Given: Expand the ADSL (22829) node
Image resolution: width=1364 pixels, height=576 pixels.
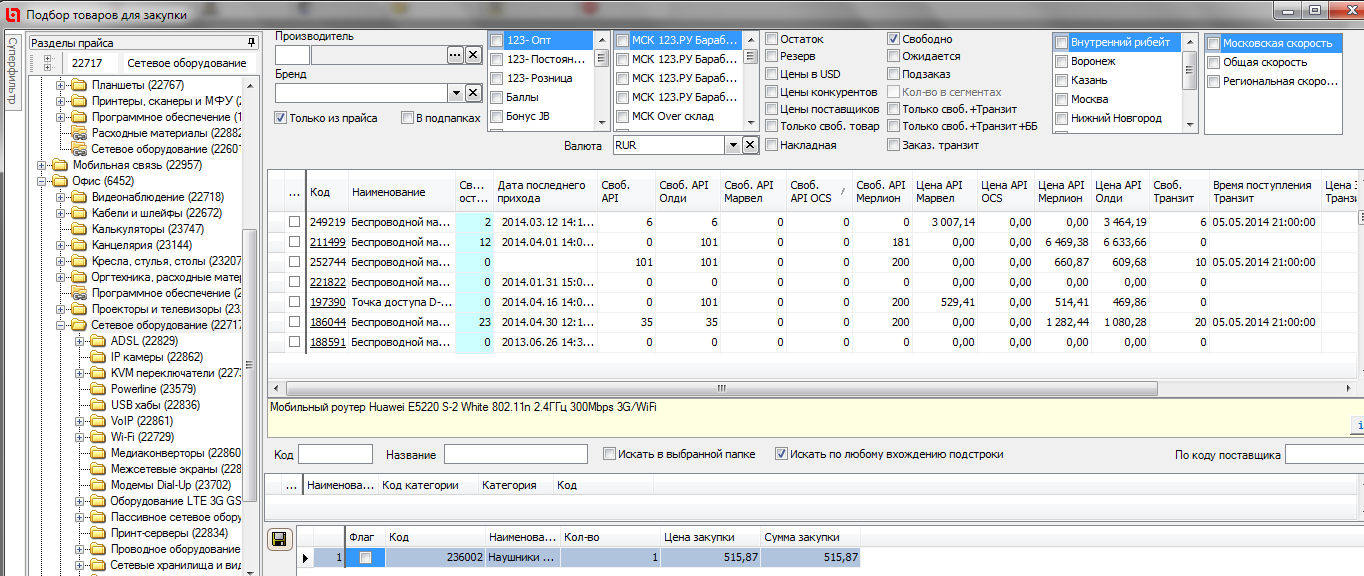Looking at the screenshot, I should 80,341.
